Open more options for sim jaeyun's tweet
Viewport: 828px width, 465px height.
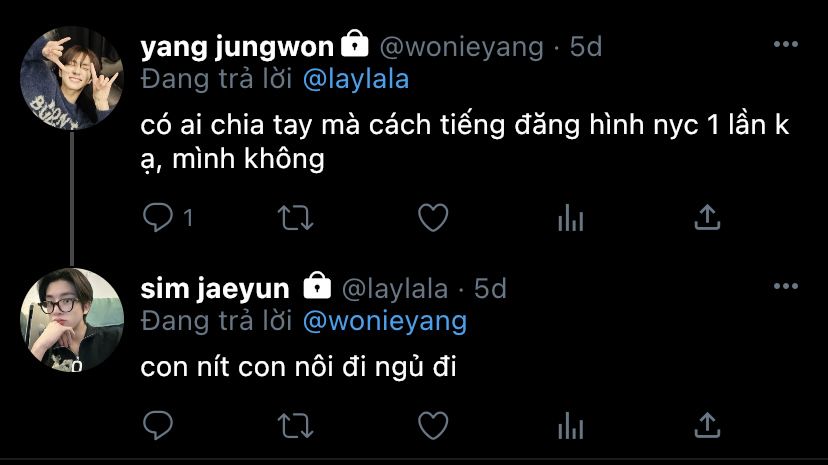click(786, 286)
